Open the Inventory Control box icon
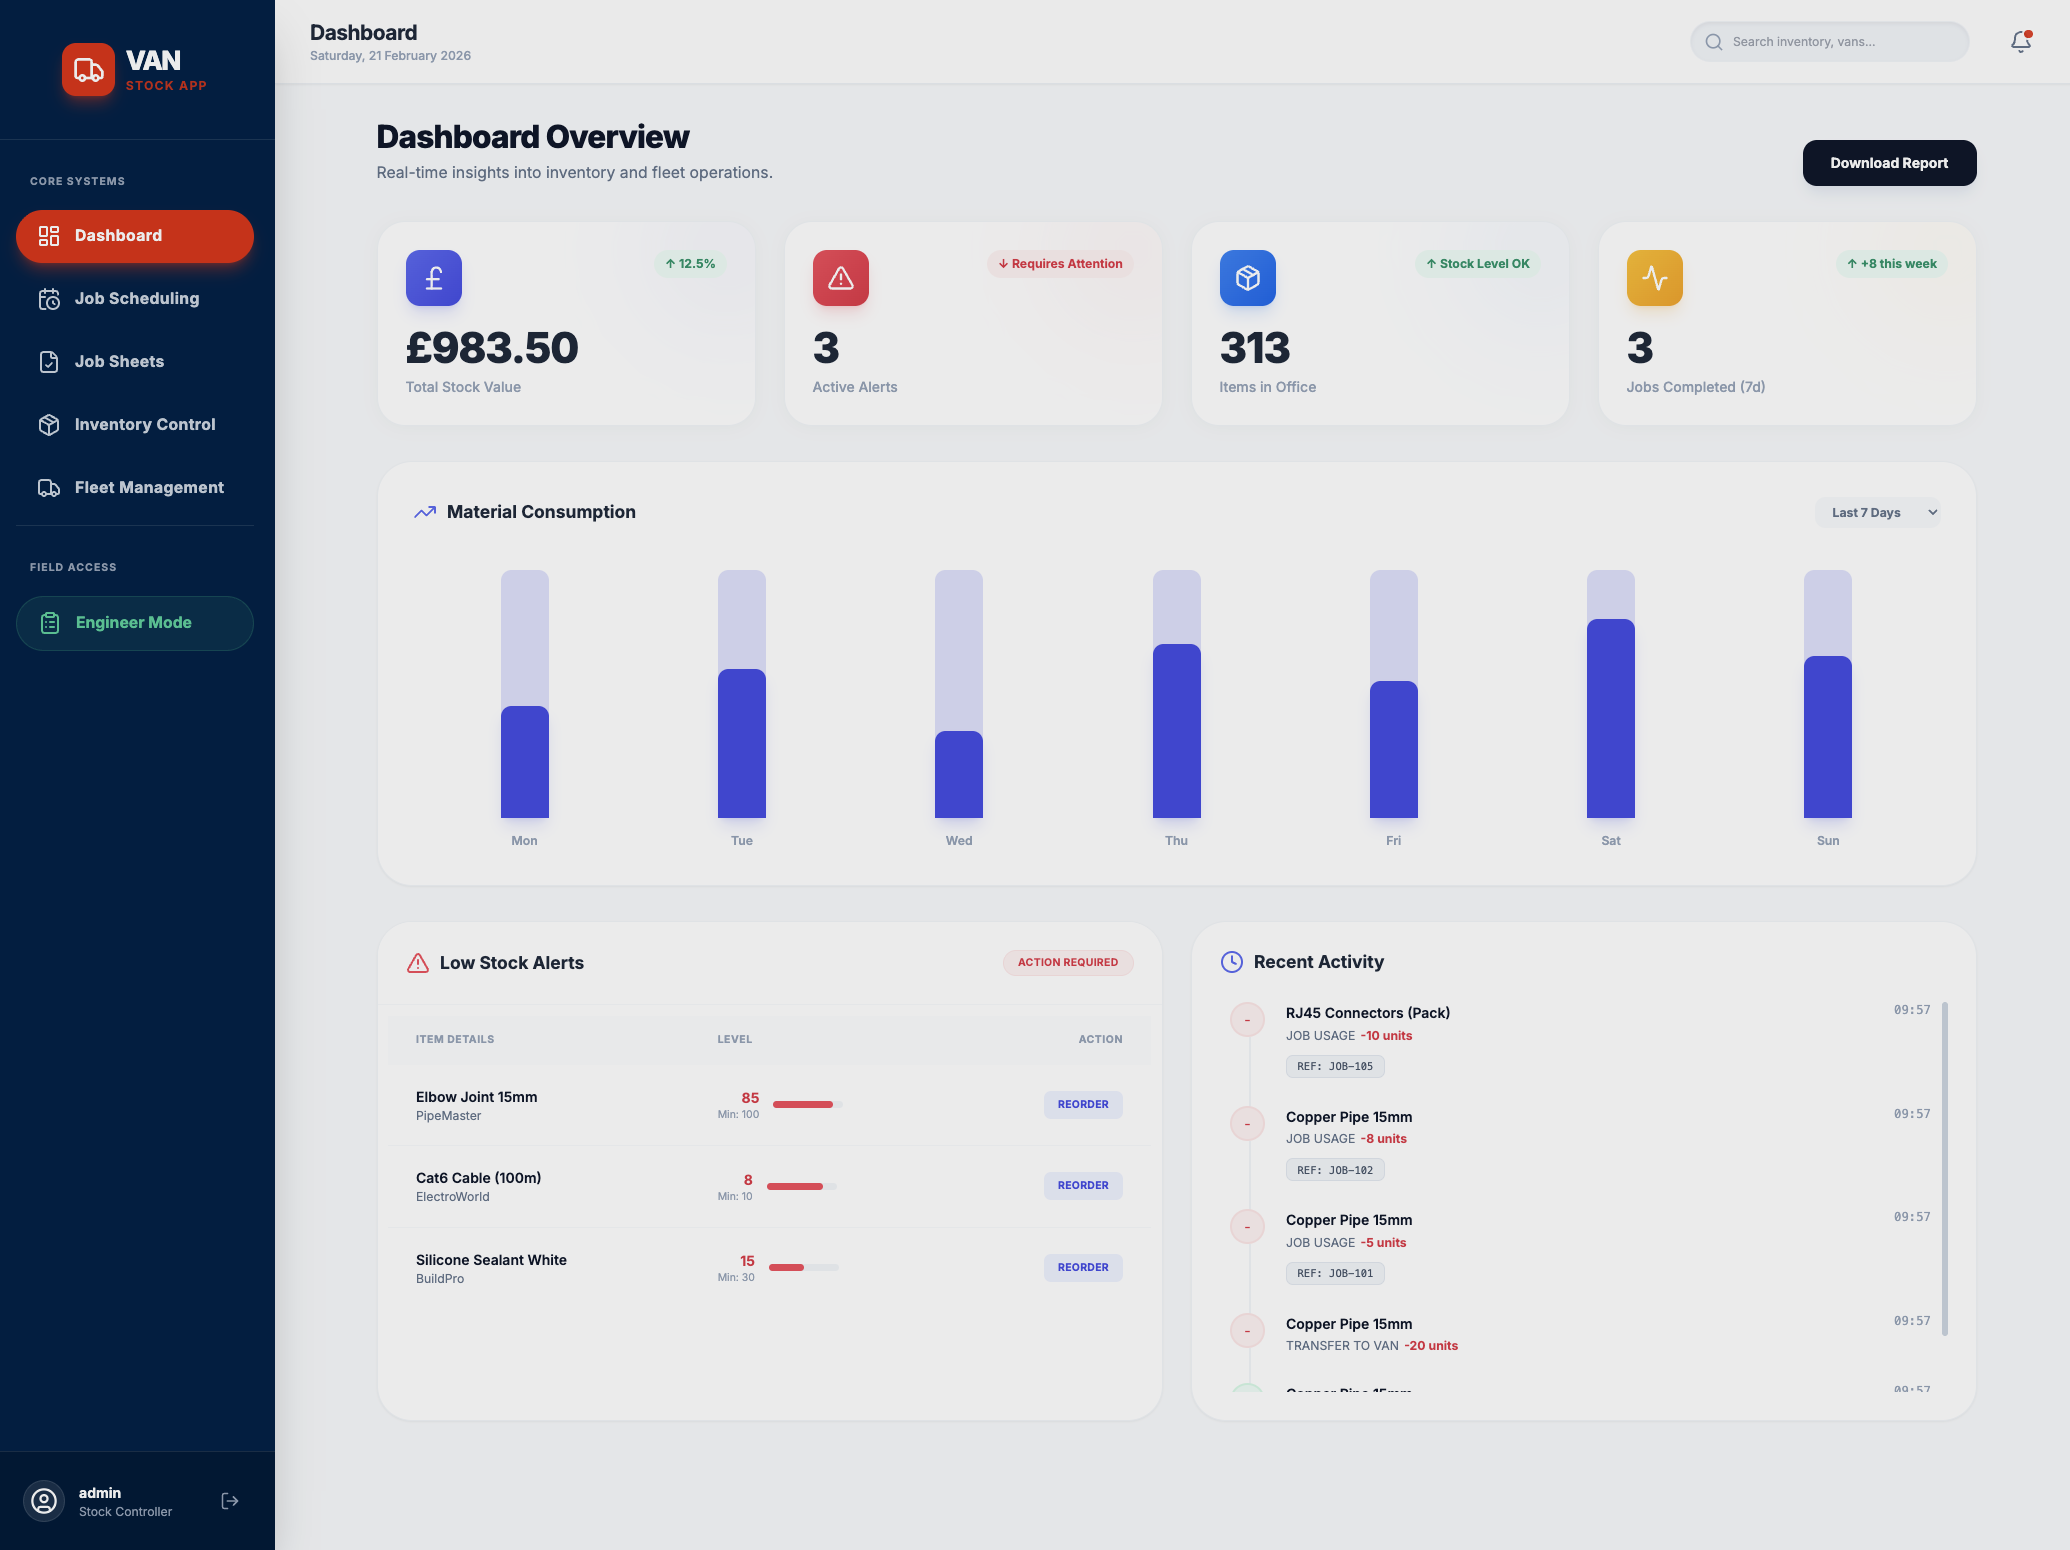Screen dimensions: 2070x1550 50,424
